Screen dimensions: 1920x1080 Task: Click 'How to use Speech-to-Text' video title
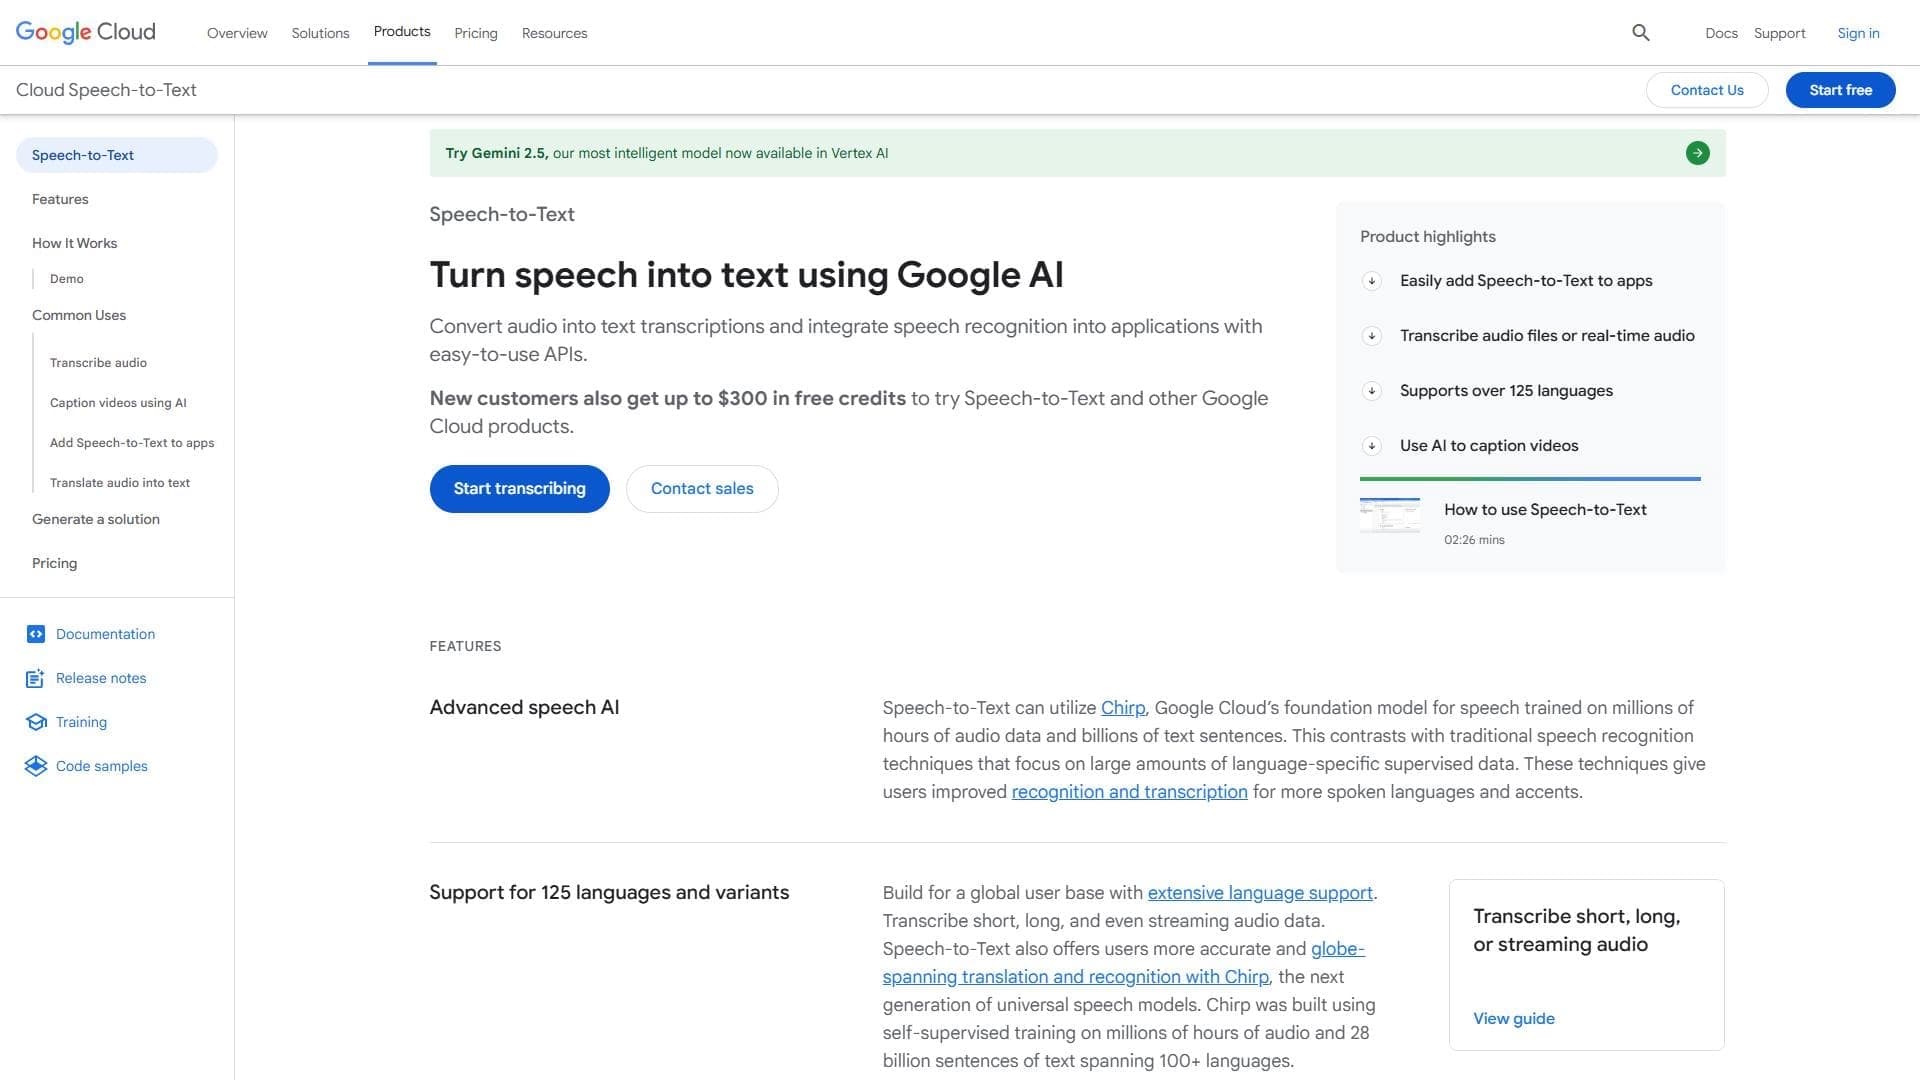click(x=1545, y=510)
